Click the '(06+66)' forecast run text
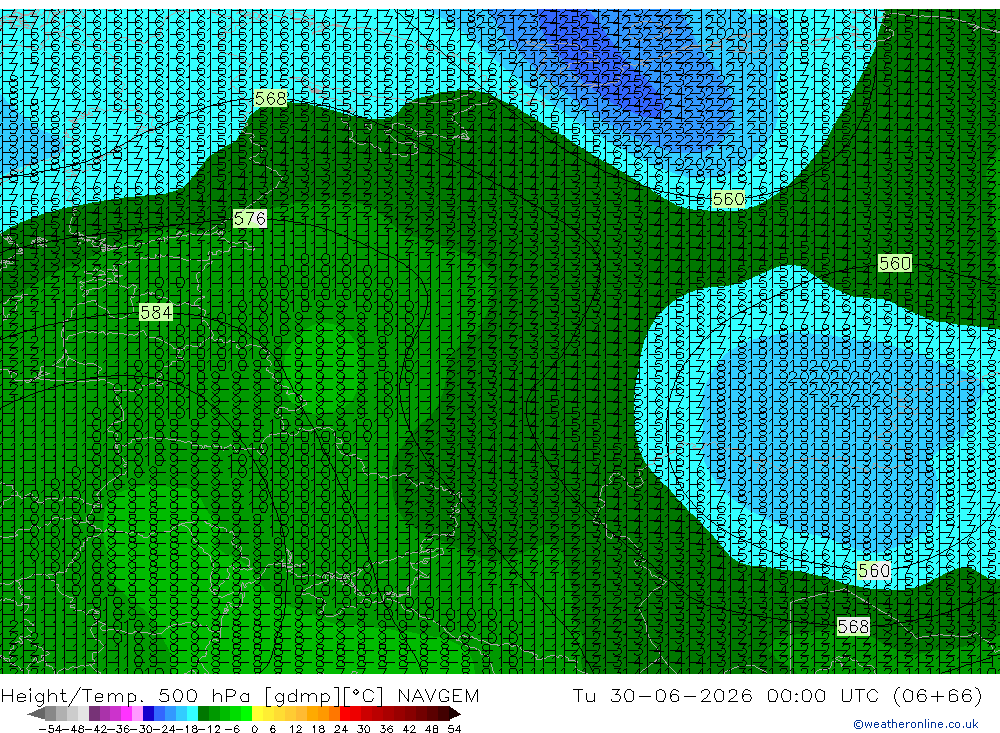Viewport: 1000px width, 733px height. point(938,695)
